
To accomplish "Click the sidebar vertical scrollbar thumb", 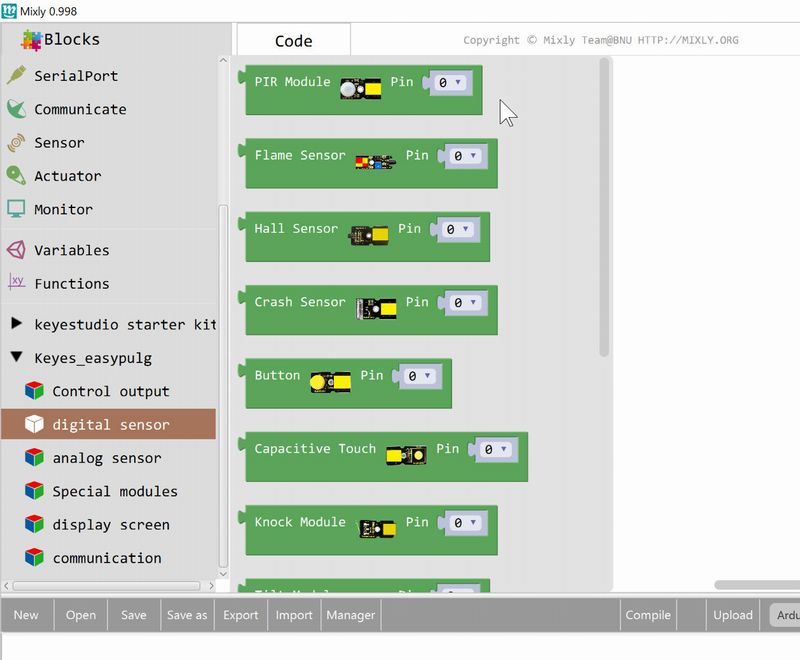I will (223, 386).
